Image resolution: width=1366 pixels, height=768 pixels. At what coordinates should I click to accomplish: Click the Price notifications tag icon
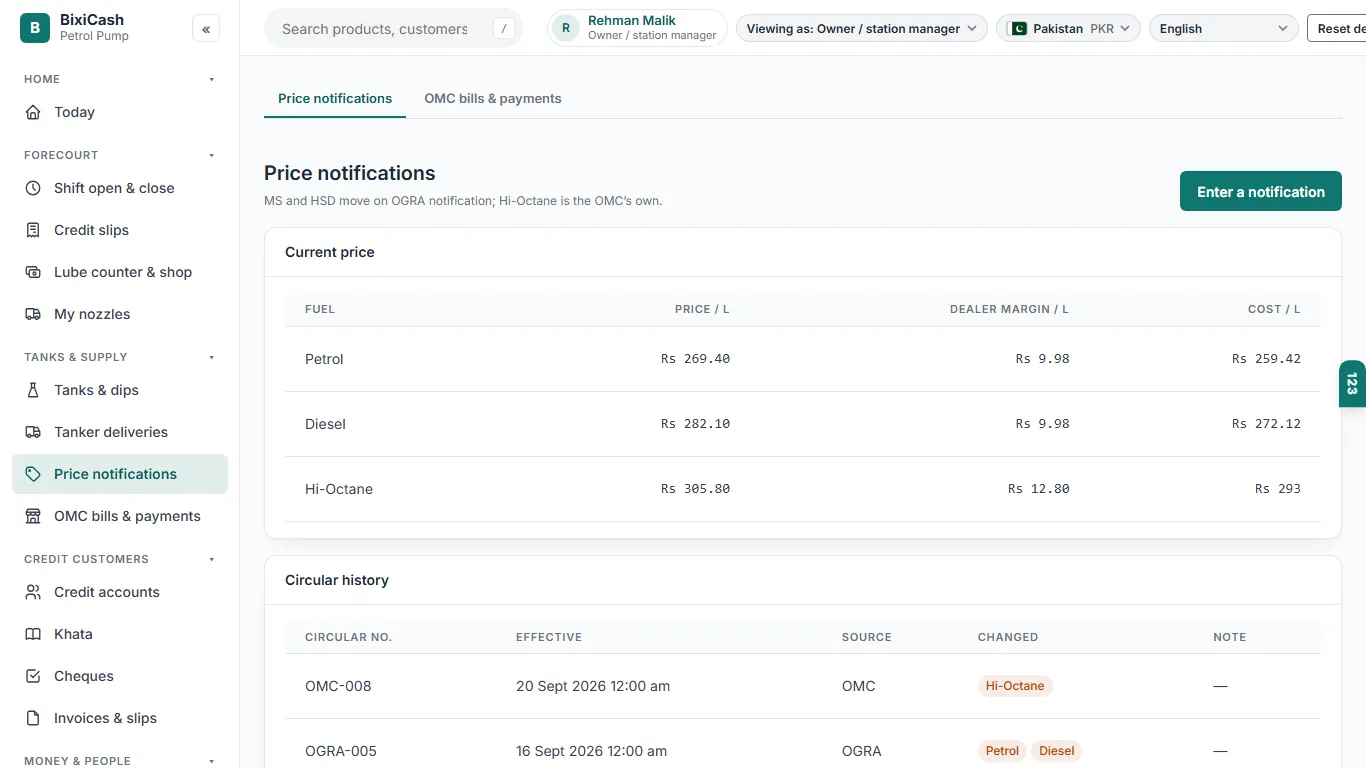tap(33, 474)
